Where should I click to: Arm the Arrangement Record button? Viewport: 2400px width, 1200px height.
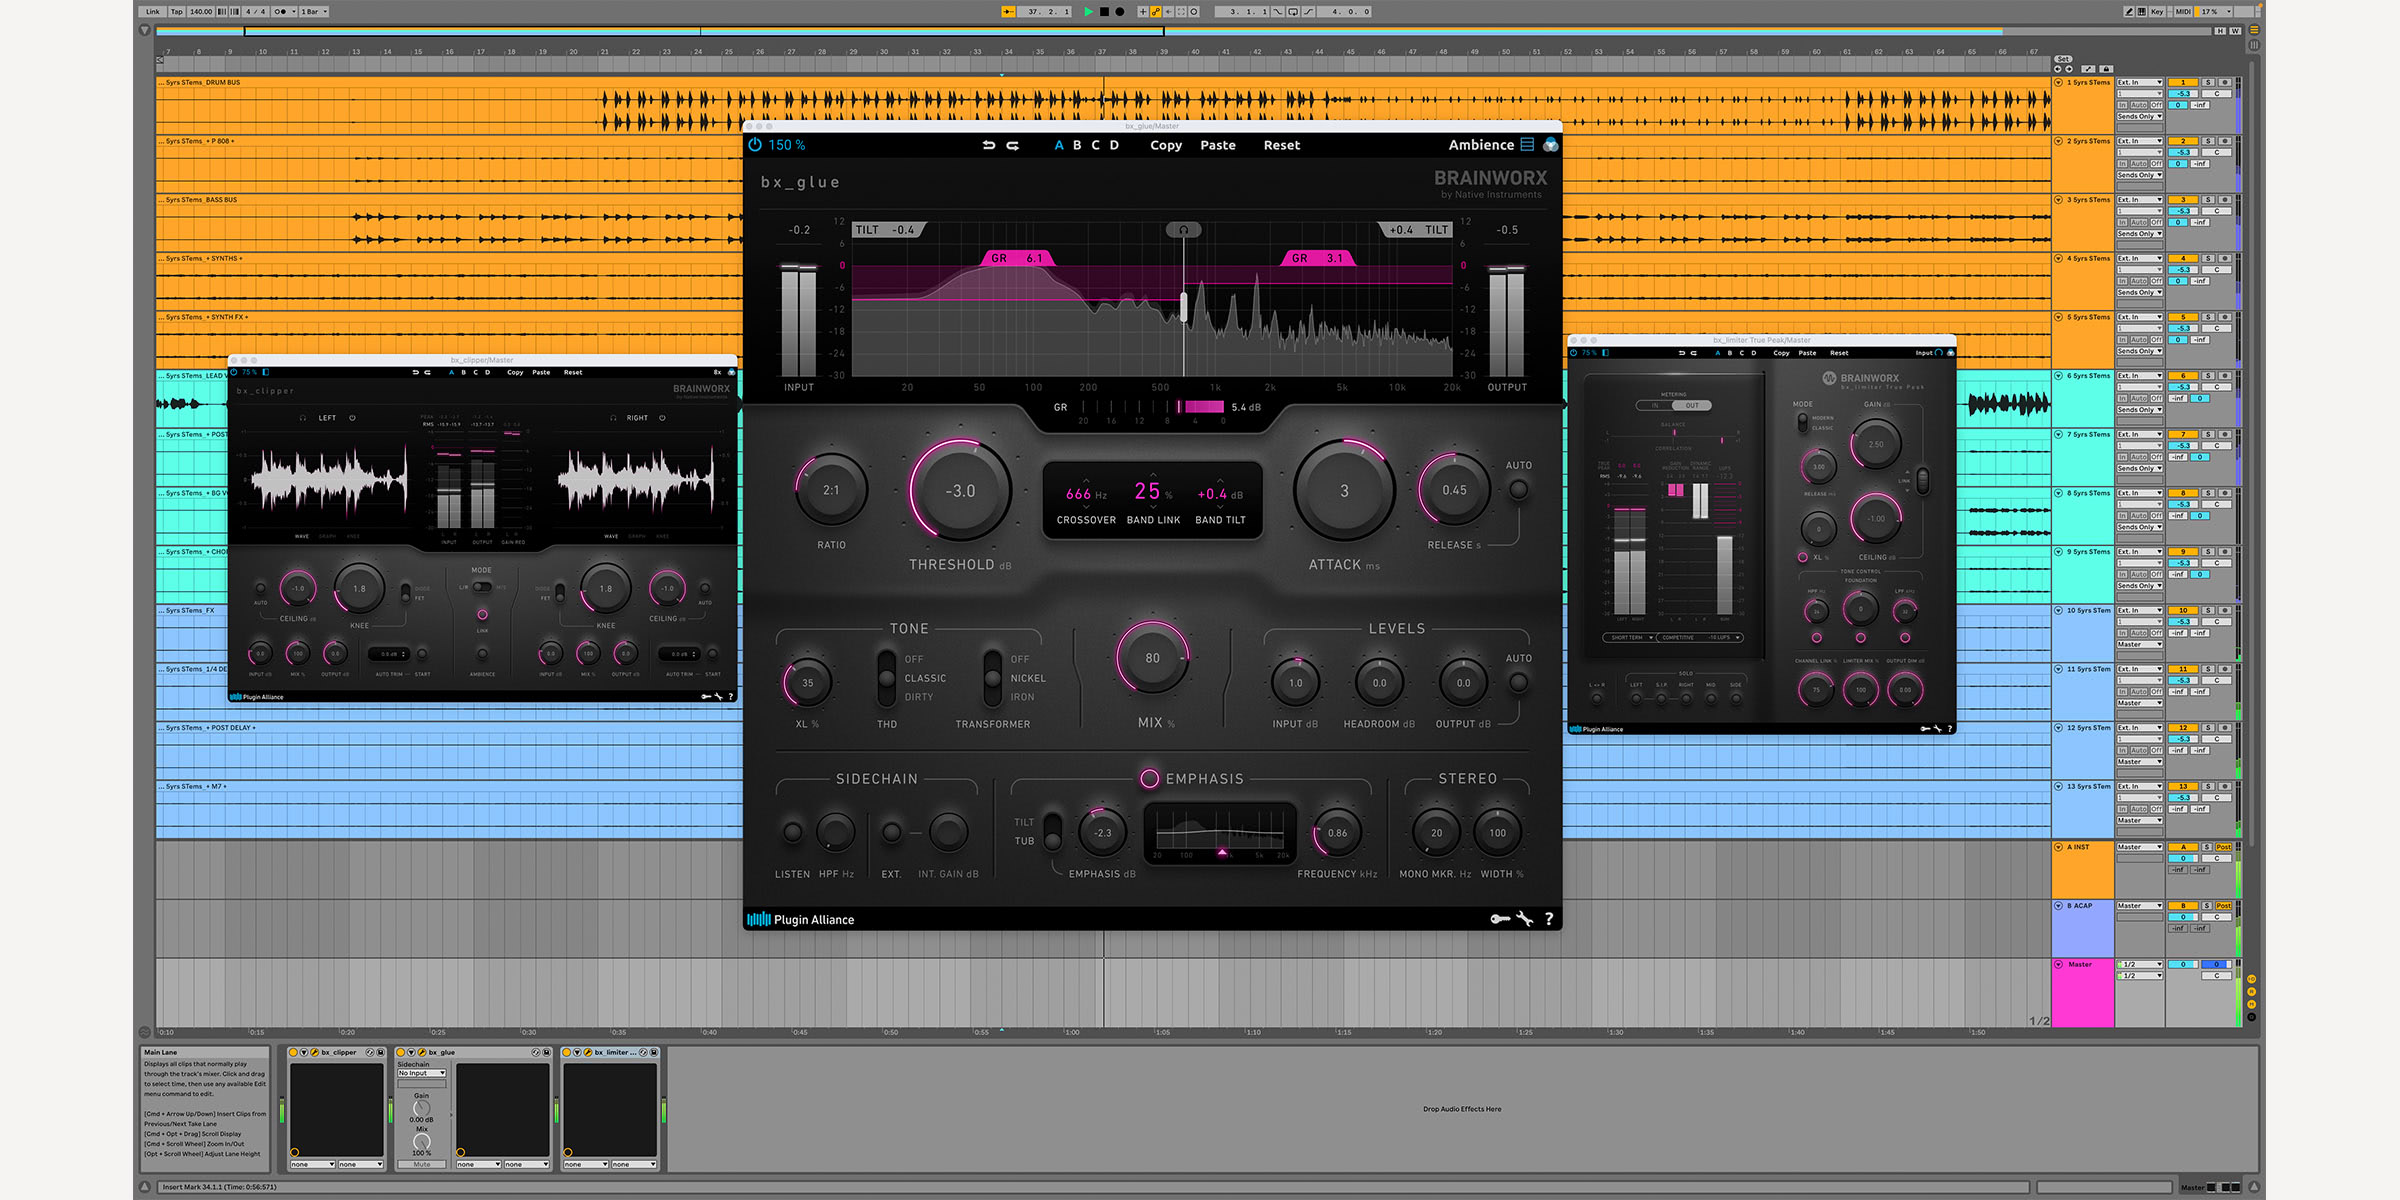click(x=1120, y=12)
